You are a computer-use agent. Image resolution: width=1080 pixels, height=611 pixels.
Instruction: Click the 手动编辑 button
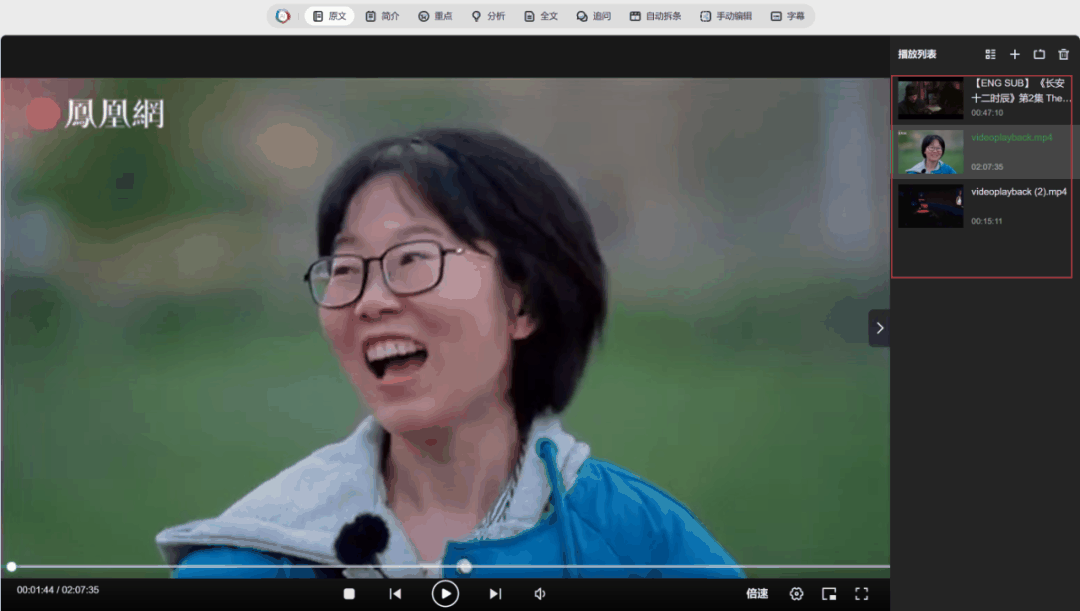click(726, 16)
